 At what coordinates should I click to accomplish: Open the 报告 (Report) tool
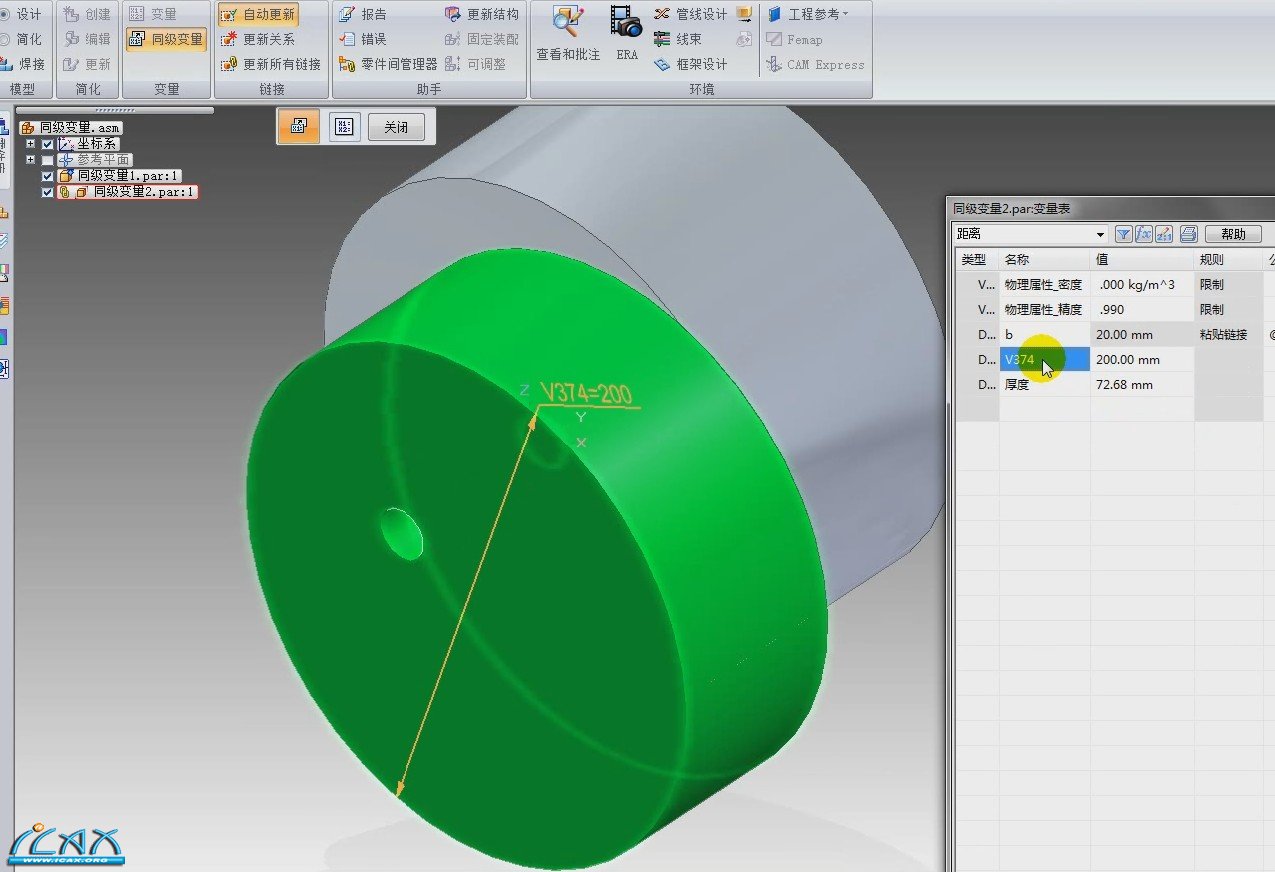coord(363,14)
